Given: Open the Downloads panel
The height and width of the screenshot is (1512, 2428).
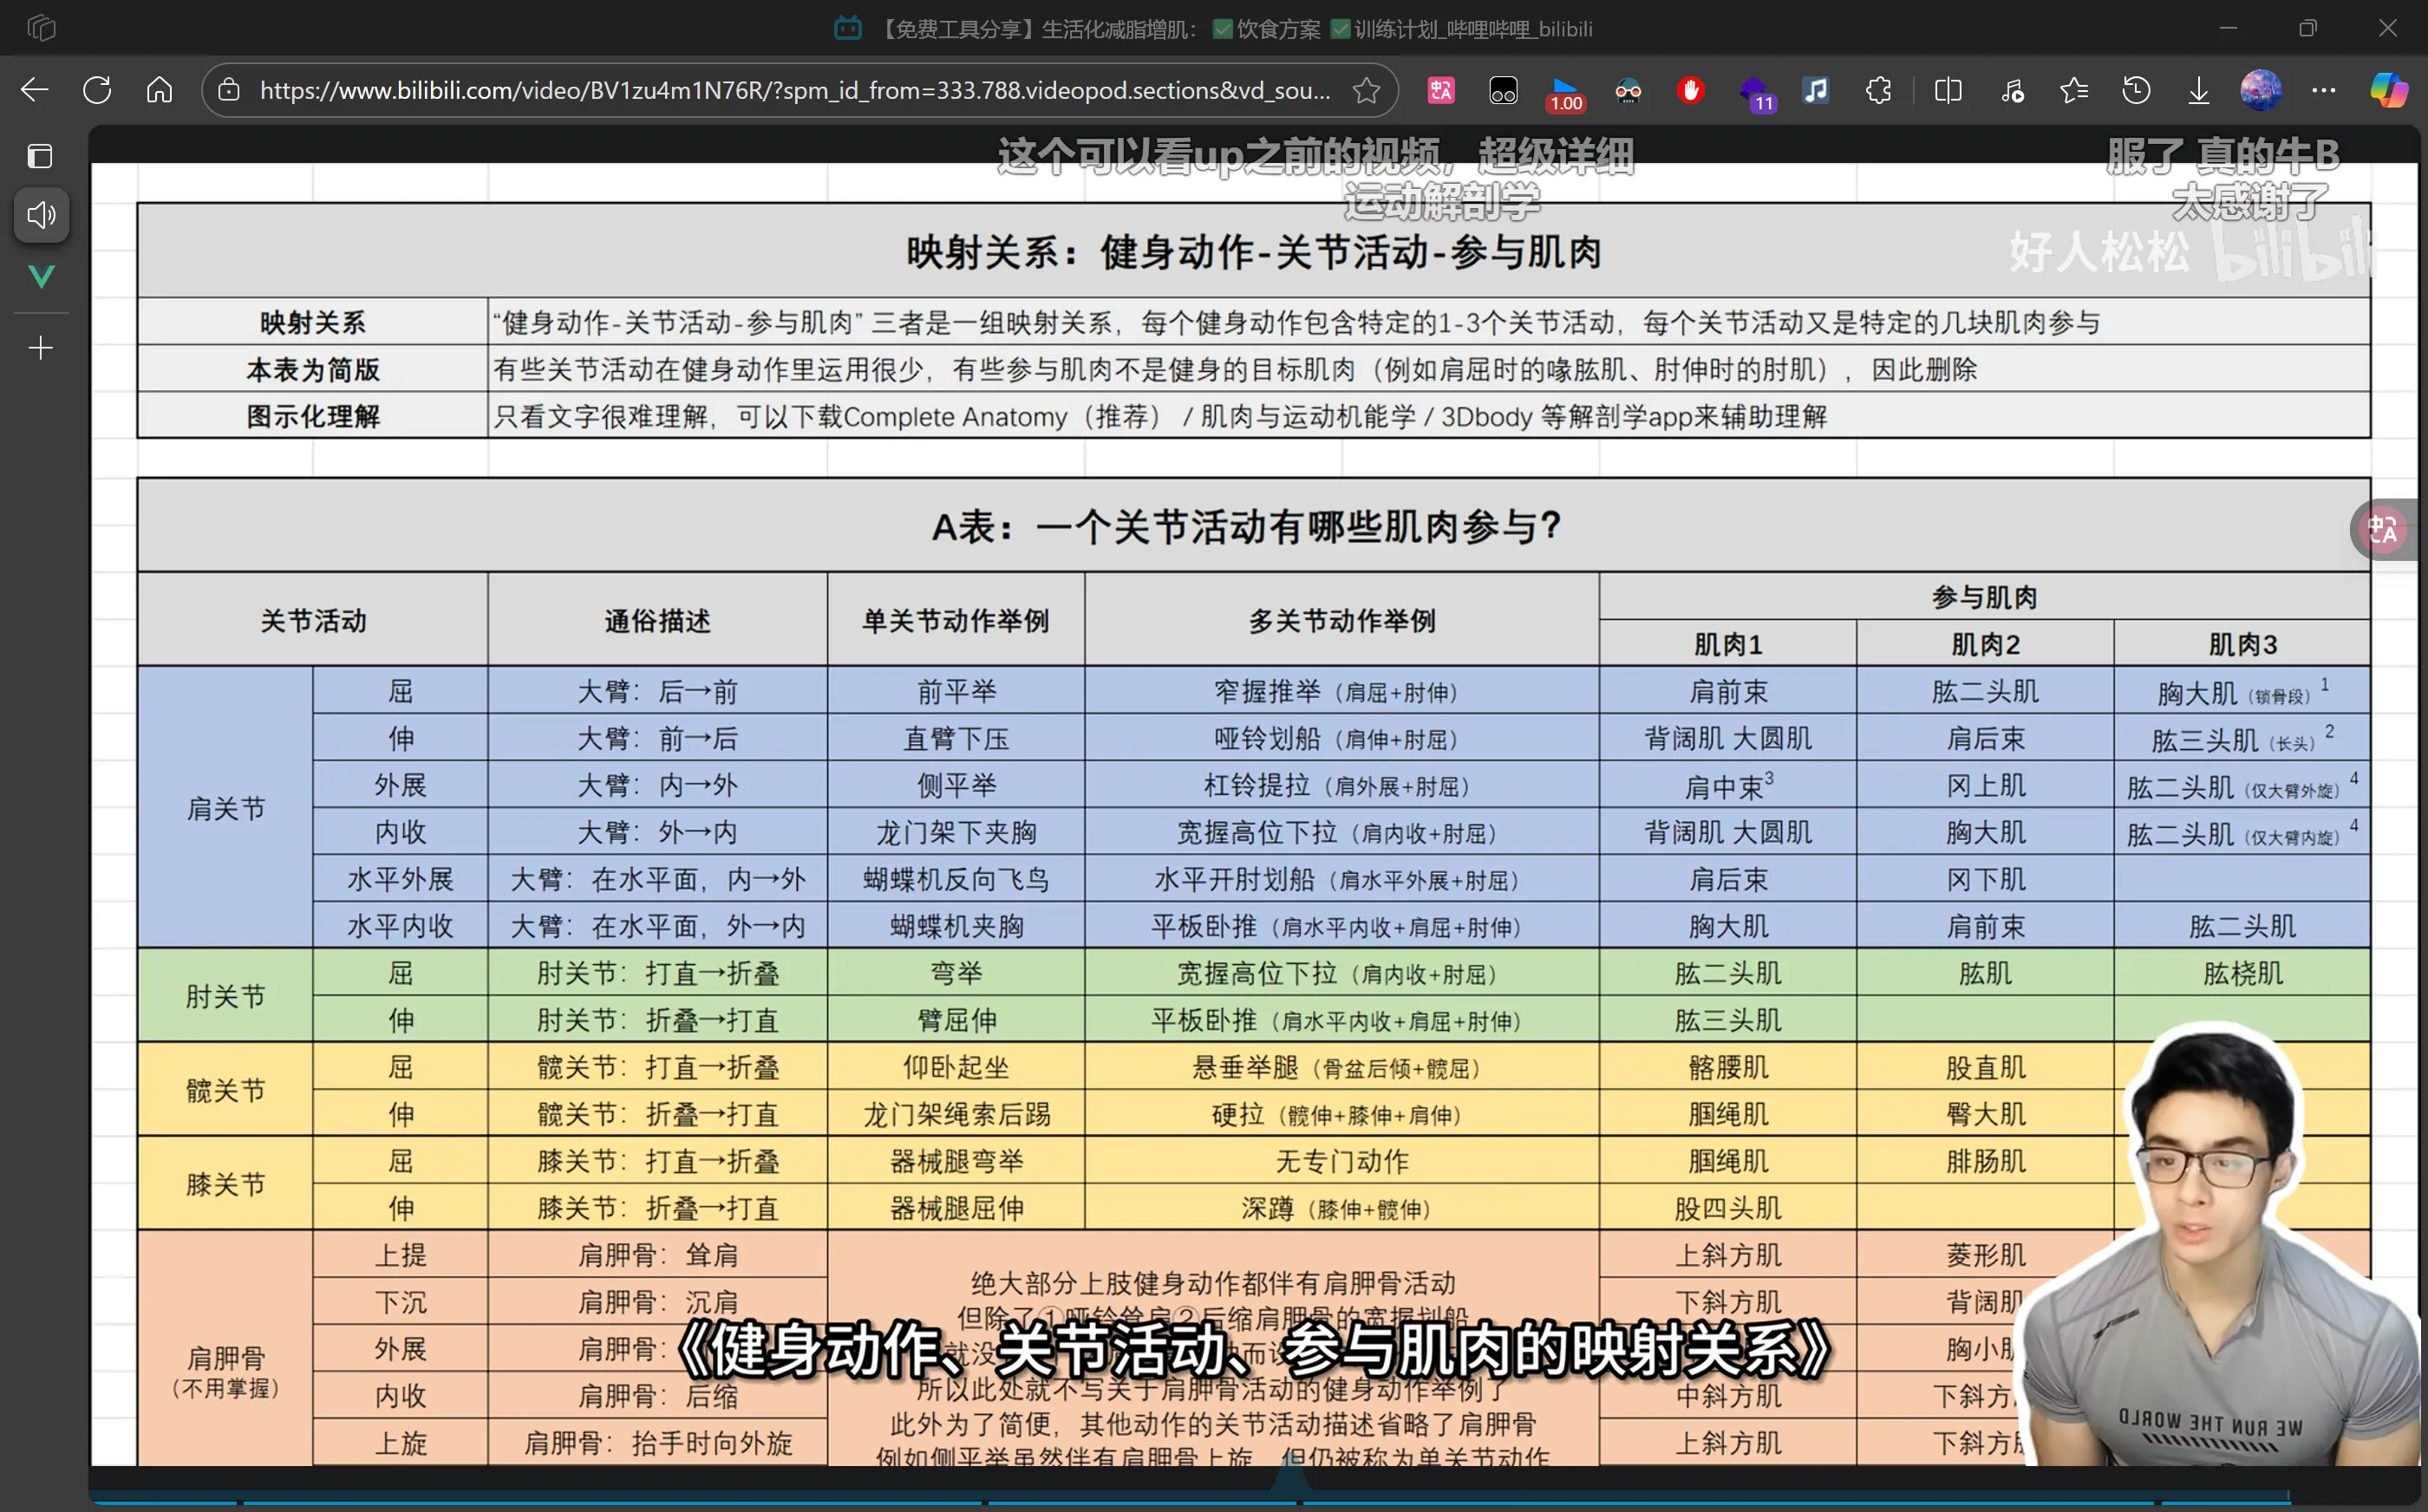Looking at the screenshot, I should (2198, 90).
